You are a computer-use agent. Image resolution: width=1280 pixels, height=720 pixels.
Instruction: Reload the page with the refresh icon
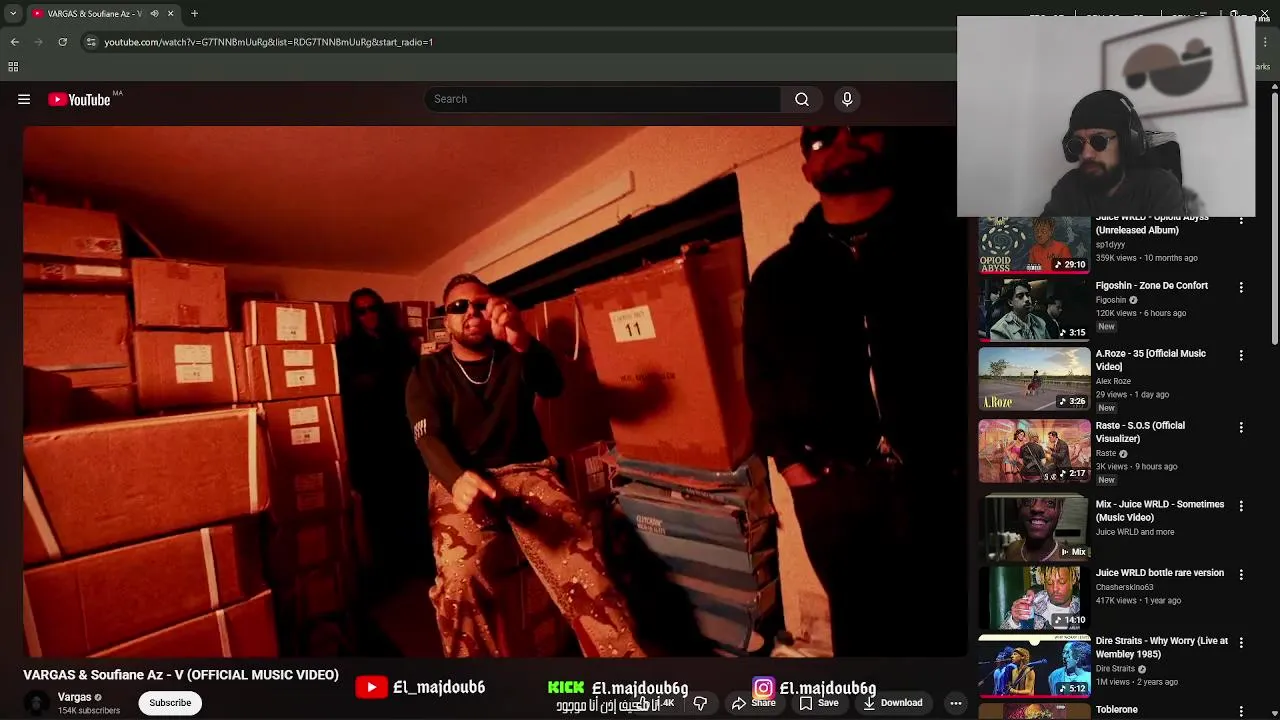click(x=62, y=42)
